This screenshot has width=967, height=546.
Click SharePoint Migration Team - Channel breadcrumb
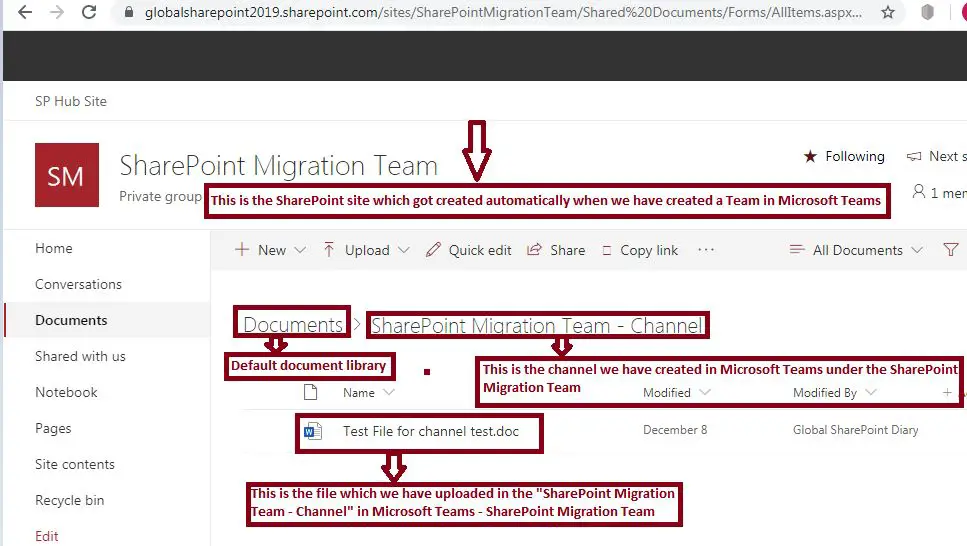(537, 325)
